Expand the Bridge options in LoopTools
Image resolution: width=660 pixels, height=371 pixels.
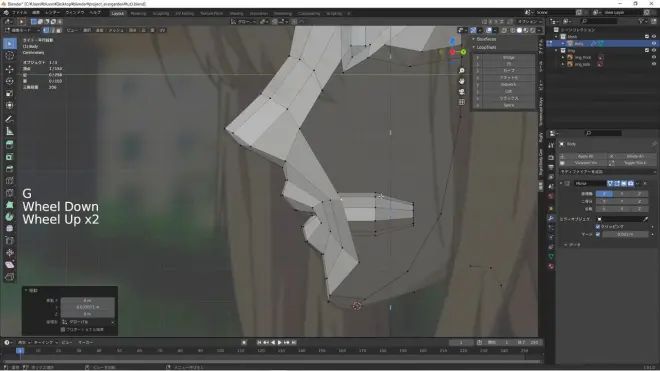click(x=478, y=57)
